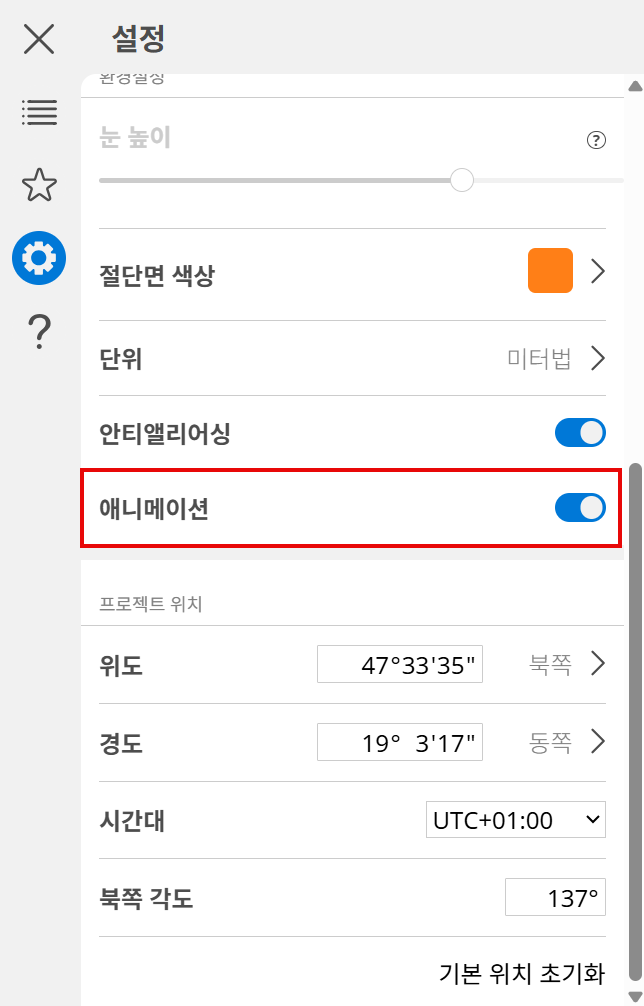Image resolution: width=644 pixels, height=1006 pixels.
Task: Toggle the 안티앨리어싱 switch
Action: click(580, 433)
